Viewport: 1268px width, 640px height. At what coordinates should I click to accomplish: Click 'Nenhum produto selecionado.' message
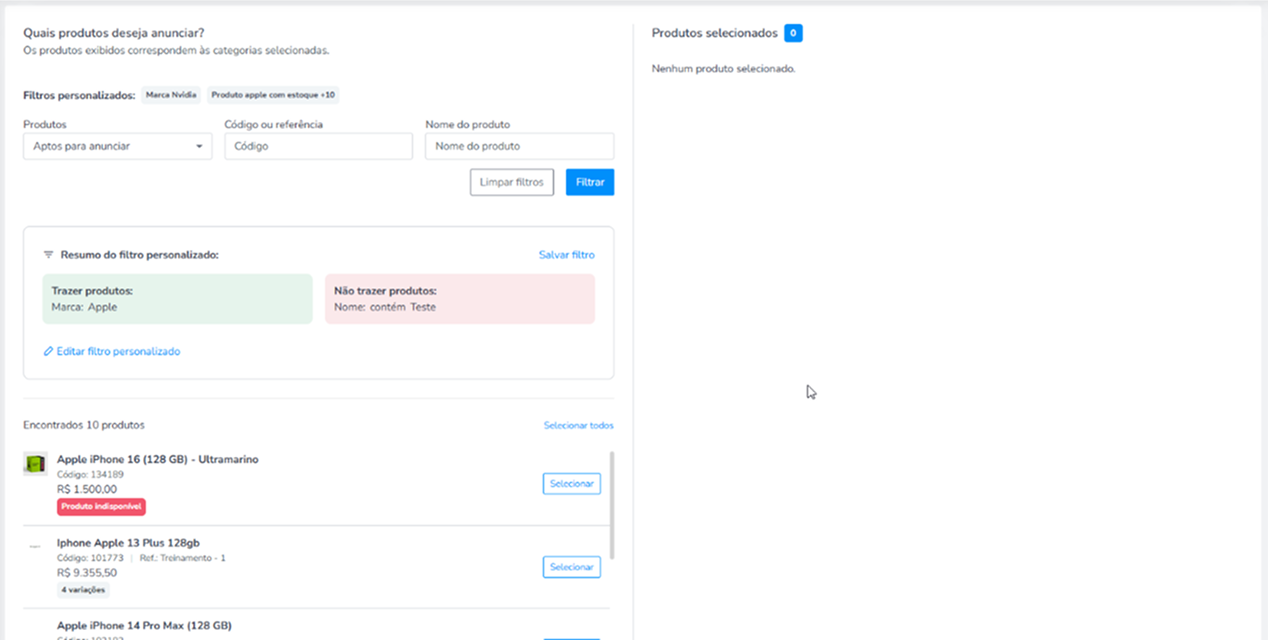tap(723, 69)
